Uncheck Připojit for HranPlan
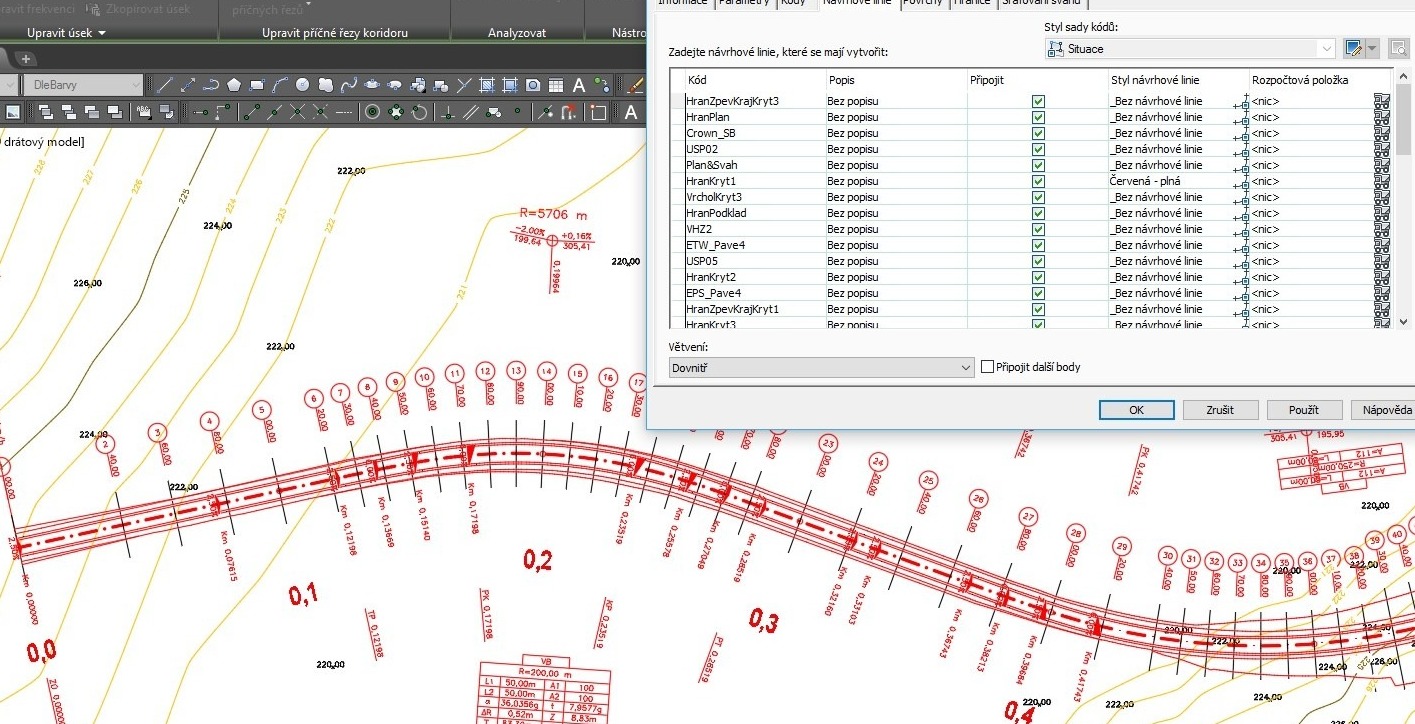This screenshot has width=1415, height=724. pyautogui.click(x=1038, y=117)
